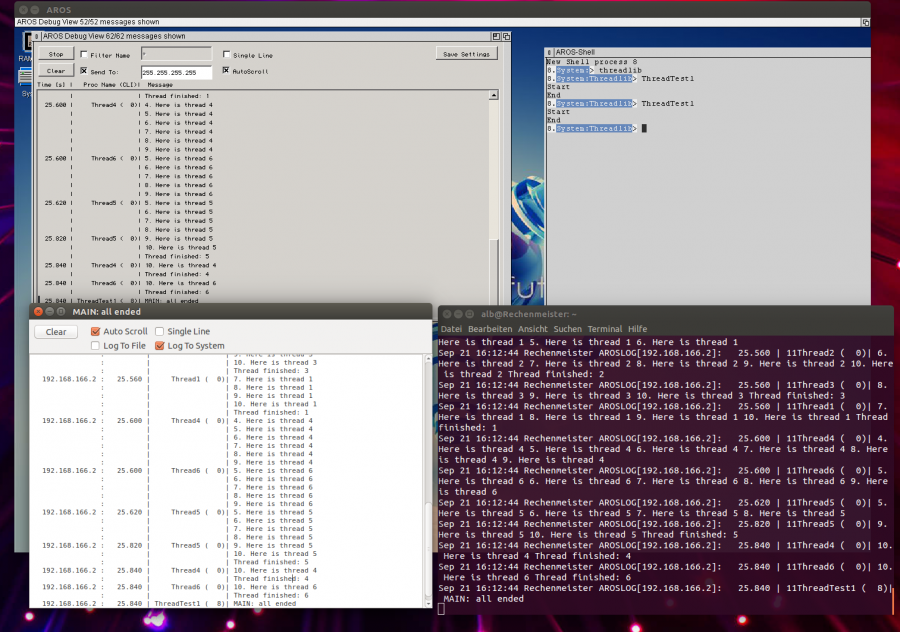Enable Log To File in MAIN window
The width and height of the screenshot is (900, 632).
tap(95, 346)
